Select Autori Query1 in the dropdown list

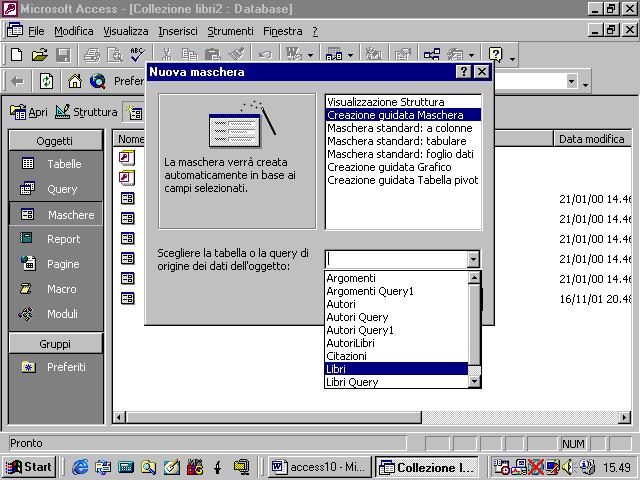396,330
